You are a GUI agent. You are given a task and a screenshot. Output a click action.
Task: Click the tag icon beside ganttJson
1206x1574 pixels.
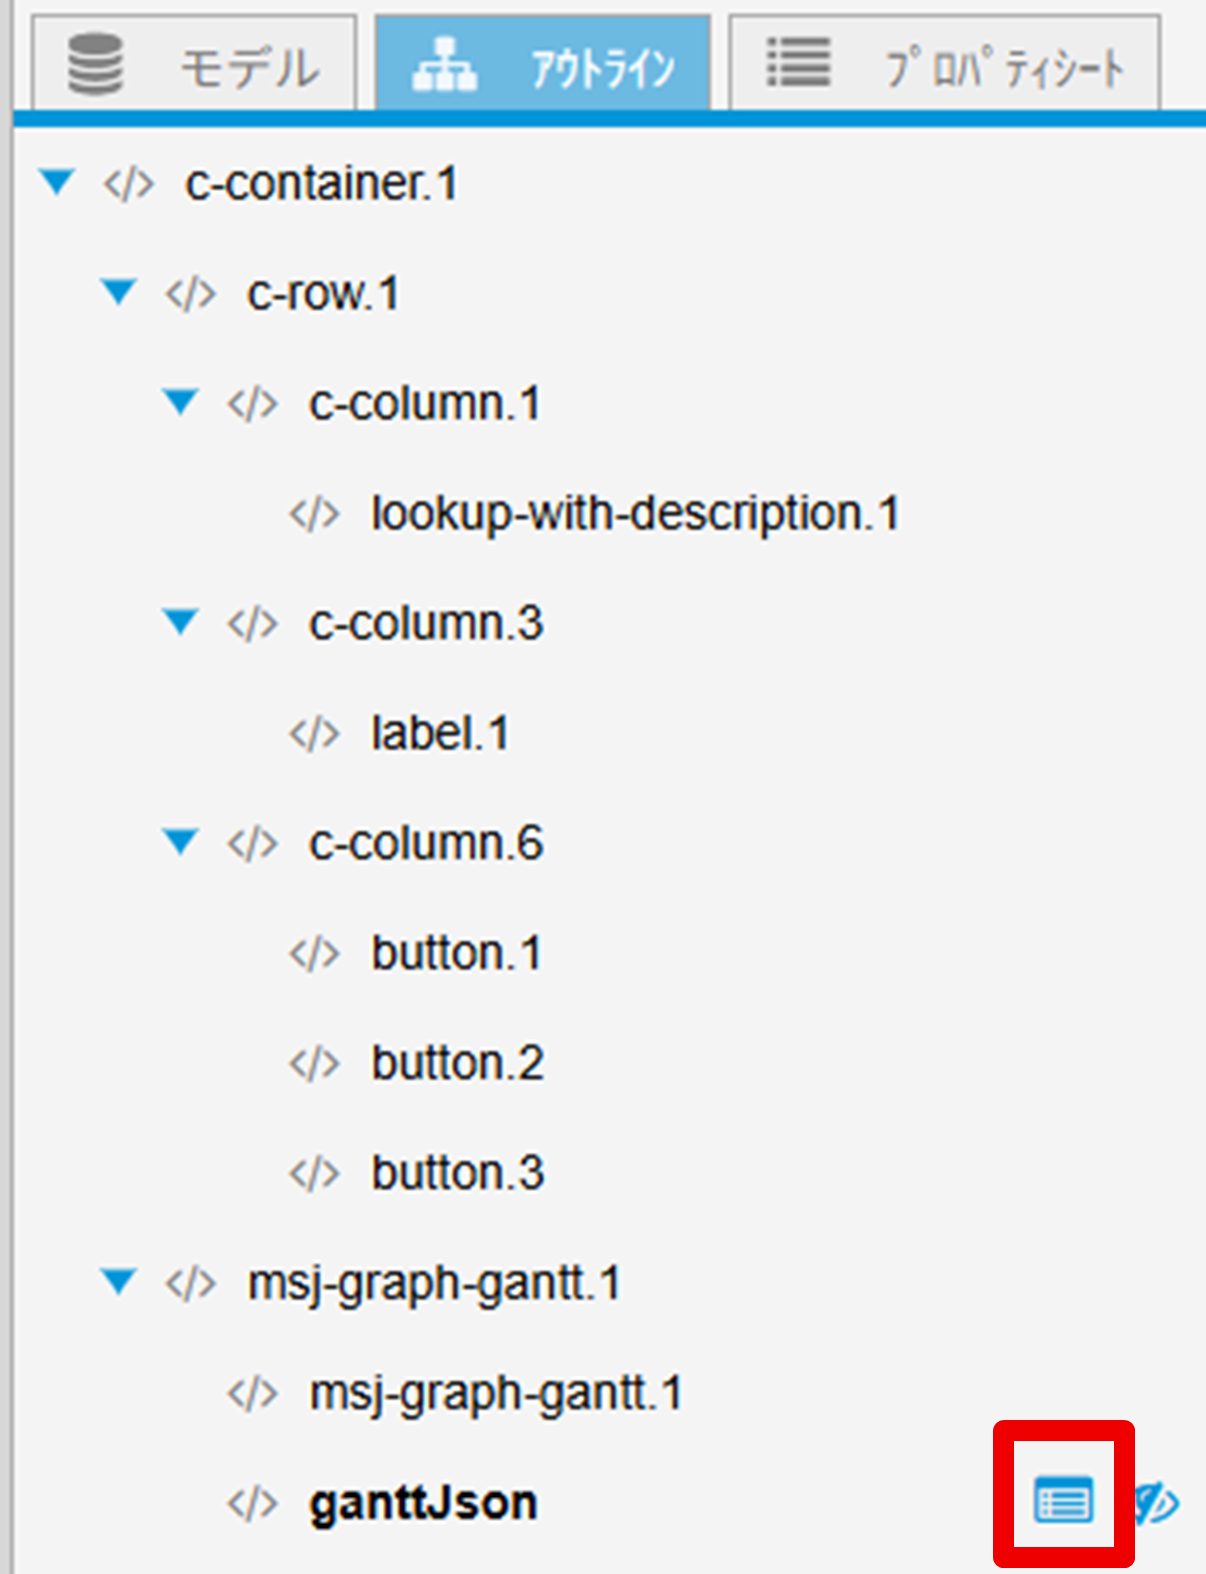click(252, 1503)
